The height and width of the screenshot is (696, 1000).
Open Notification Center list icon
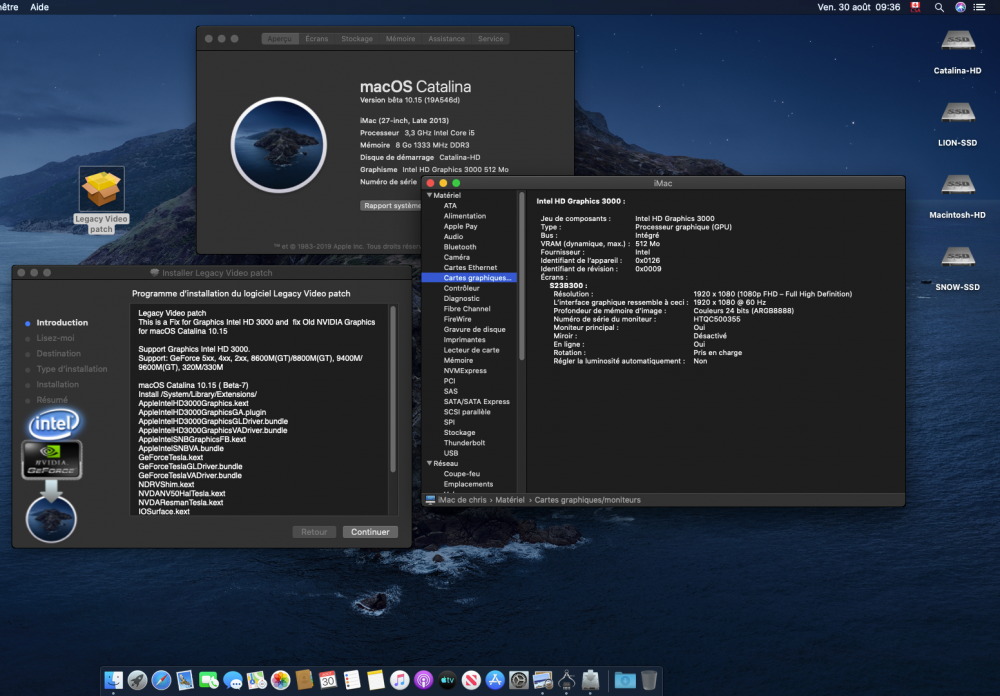tap(979, 7)
